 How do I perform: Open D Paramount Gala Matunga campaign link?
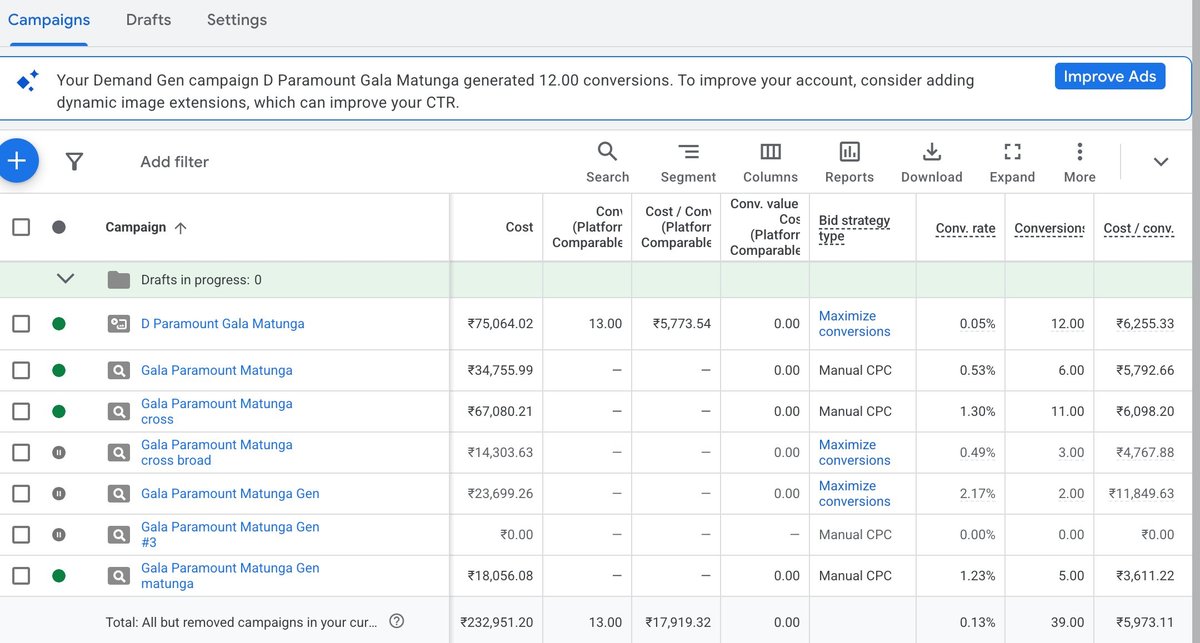(x=222, y=323)
